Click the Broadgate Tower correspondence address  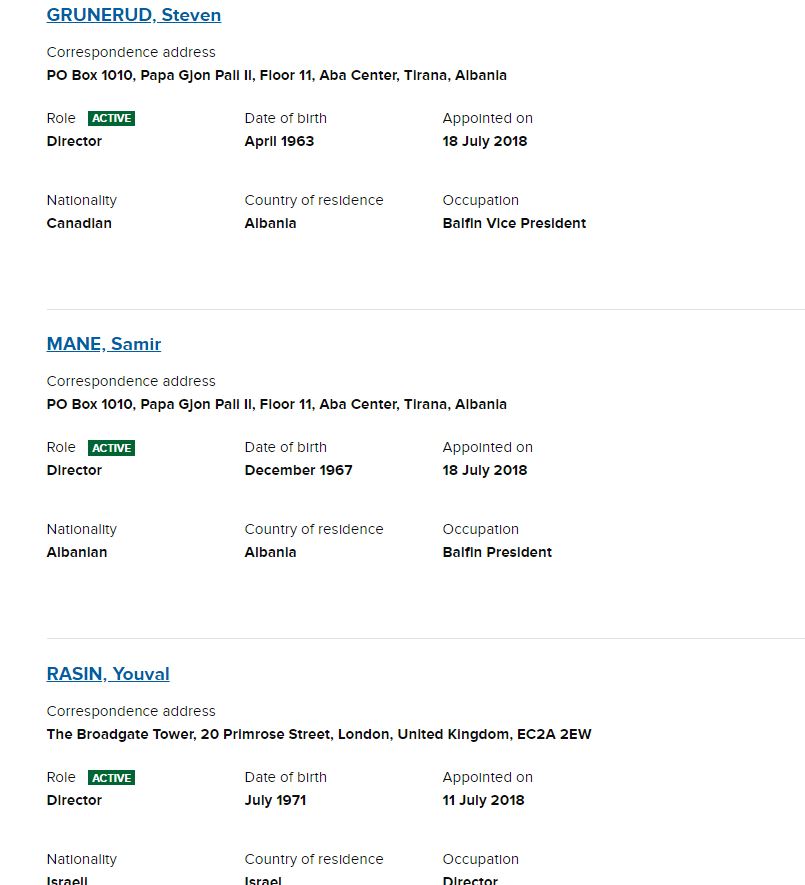[x=318, y=735]
